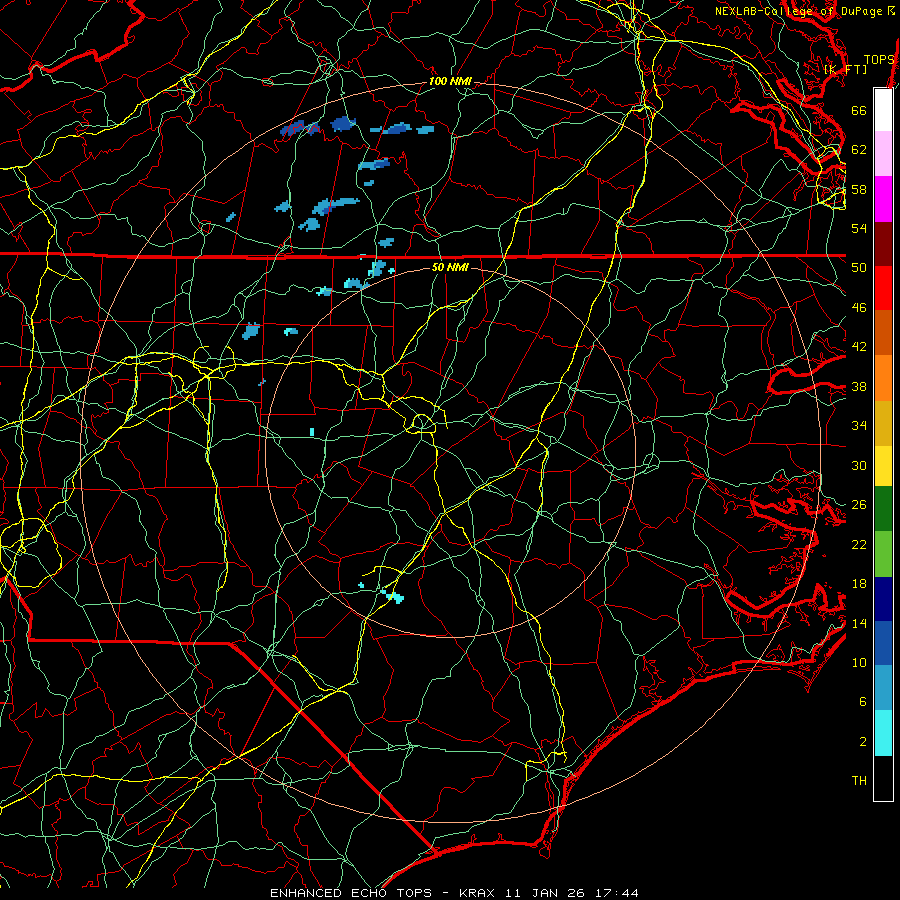The image size is (900, 900).
Task: Click the magenta legend swatch
Action: [883, 199]
